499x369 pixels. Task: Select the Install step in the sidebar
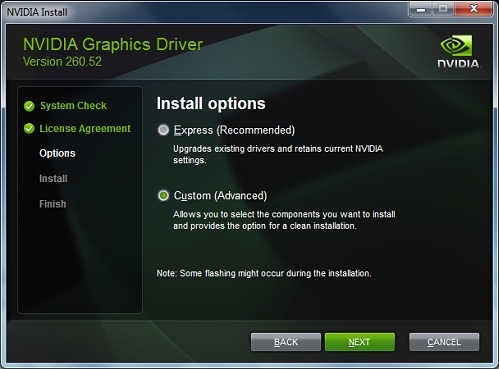(x=53, y=178)
